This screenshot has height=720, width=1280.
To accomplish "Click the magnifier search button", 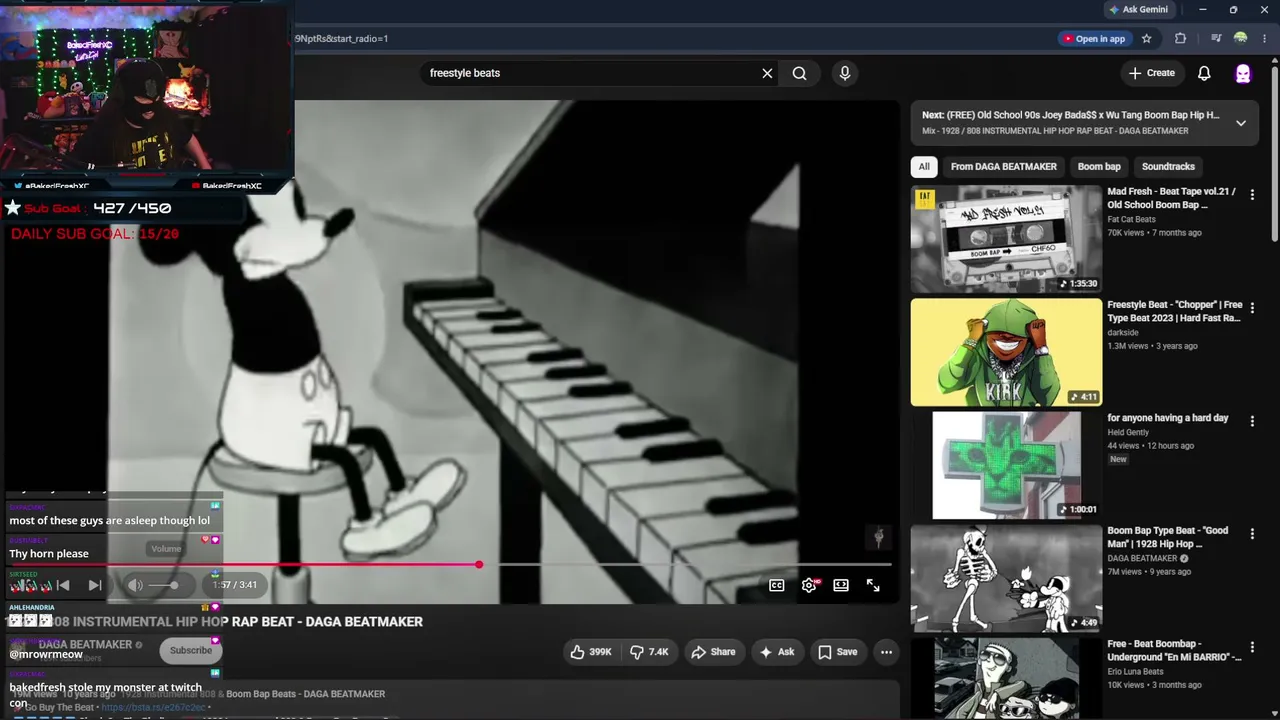I will 800,73.
